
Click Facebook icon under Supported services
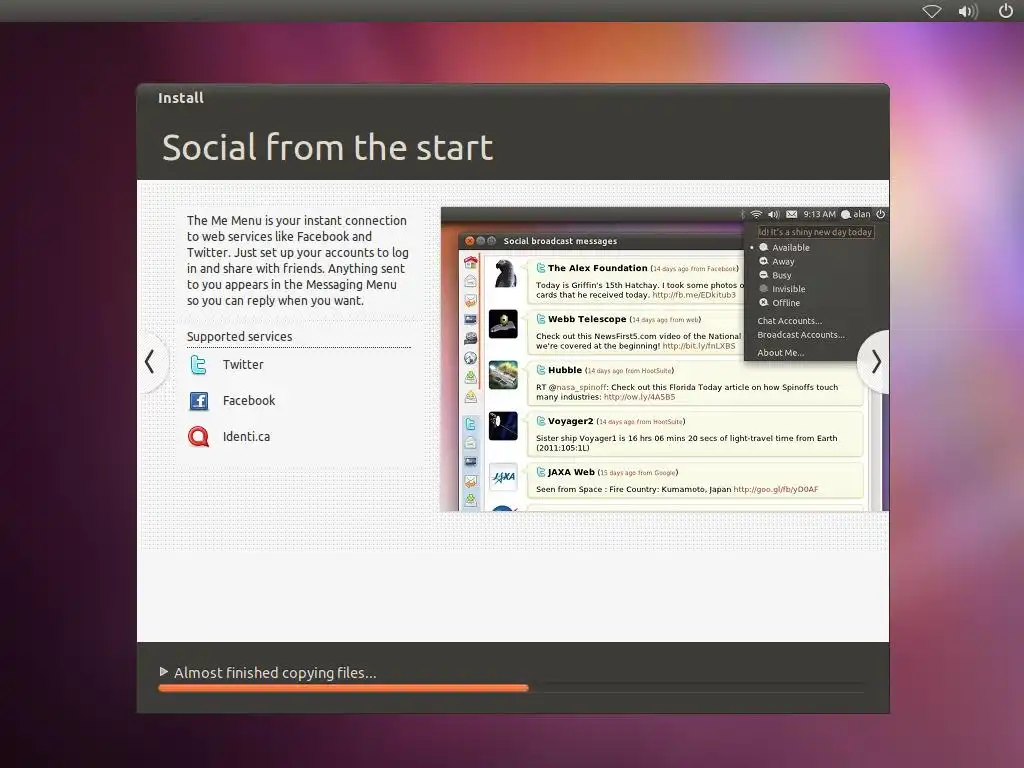coord(199,400)
